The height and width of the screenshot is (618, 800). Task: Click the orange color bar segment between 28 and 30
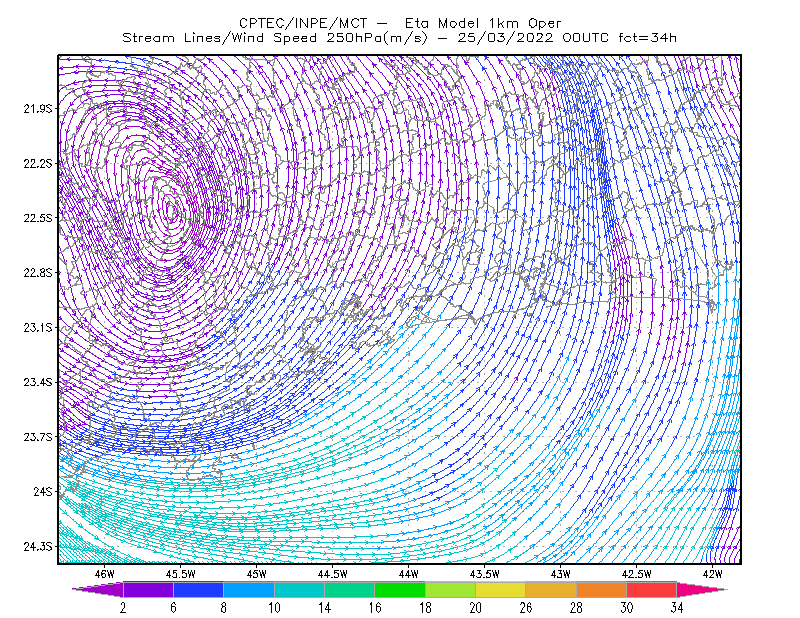click(602, 589)
